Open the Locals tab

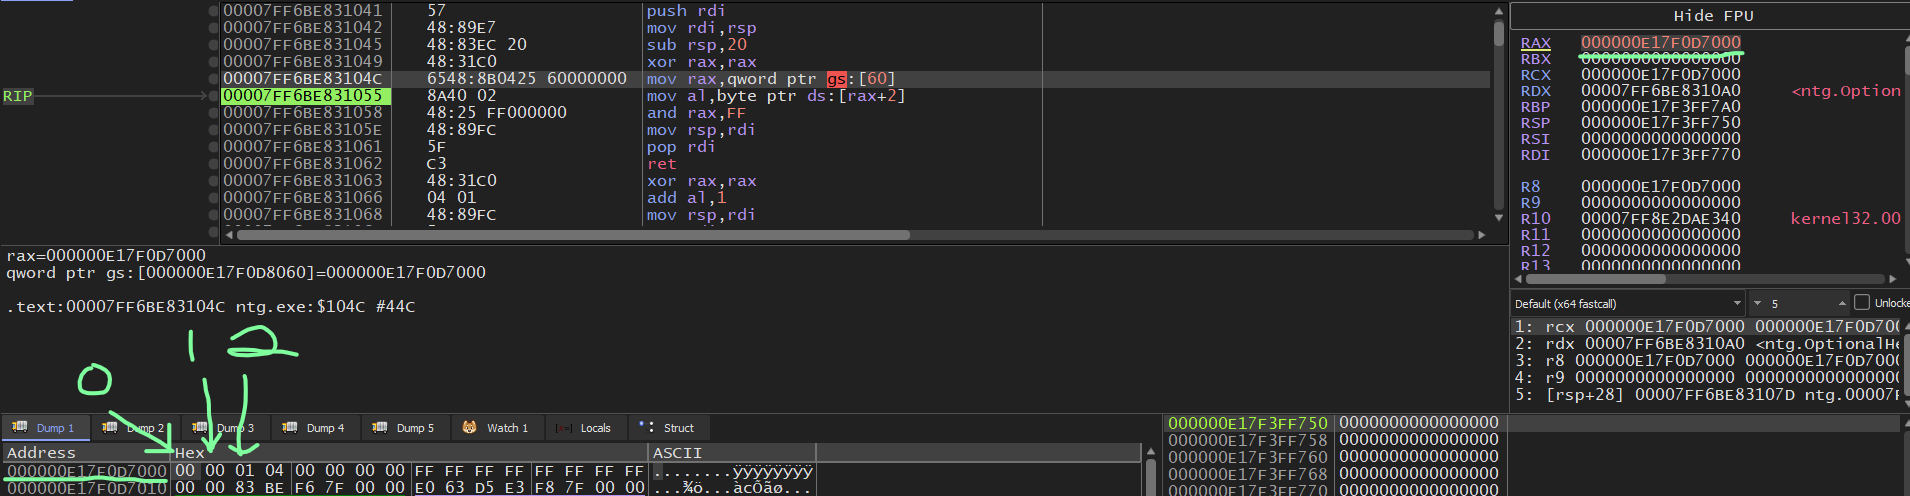tap(585, 428)
